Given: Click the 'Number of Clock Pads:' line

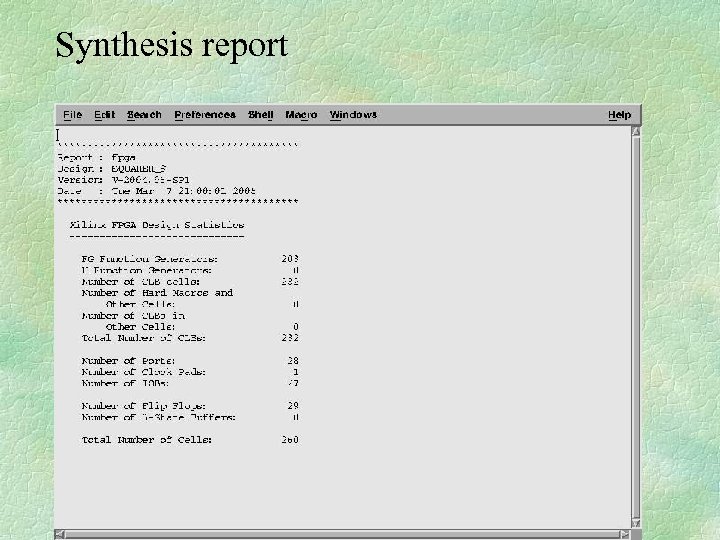Looking at the screenshot, I should pyautogui.click(x=190, y=372).
